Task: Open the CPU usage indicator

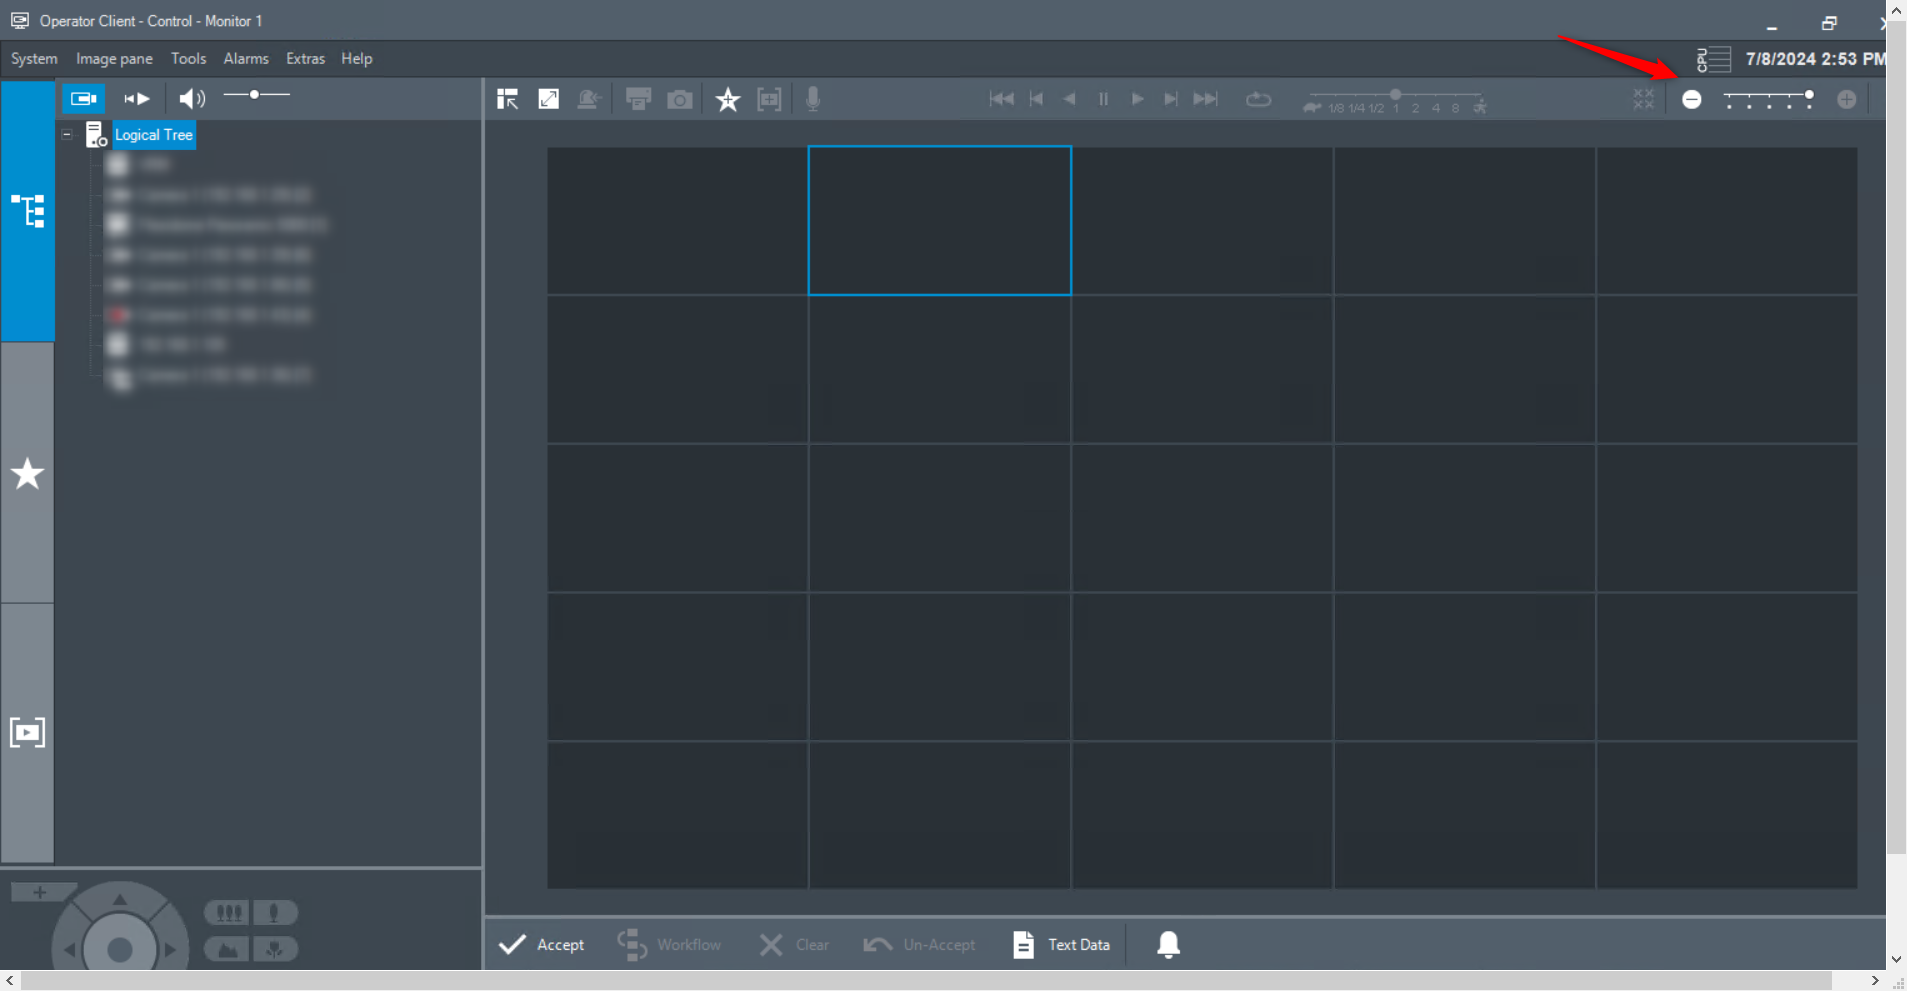Action: point(1713,59)
